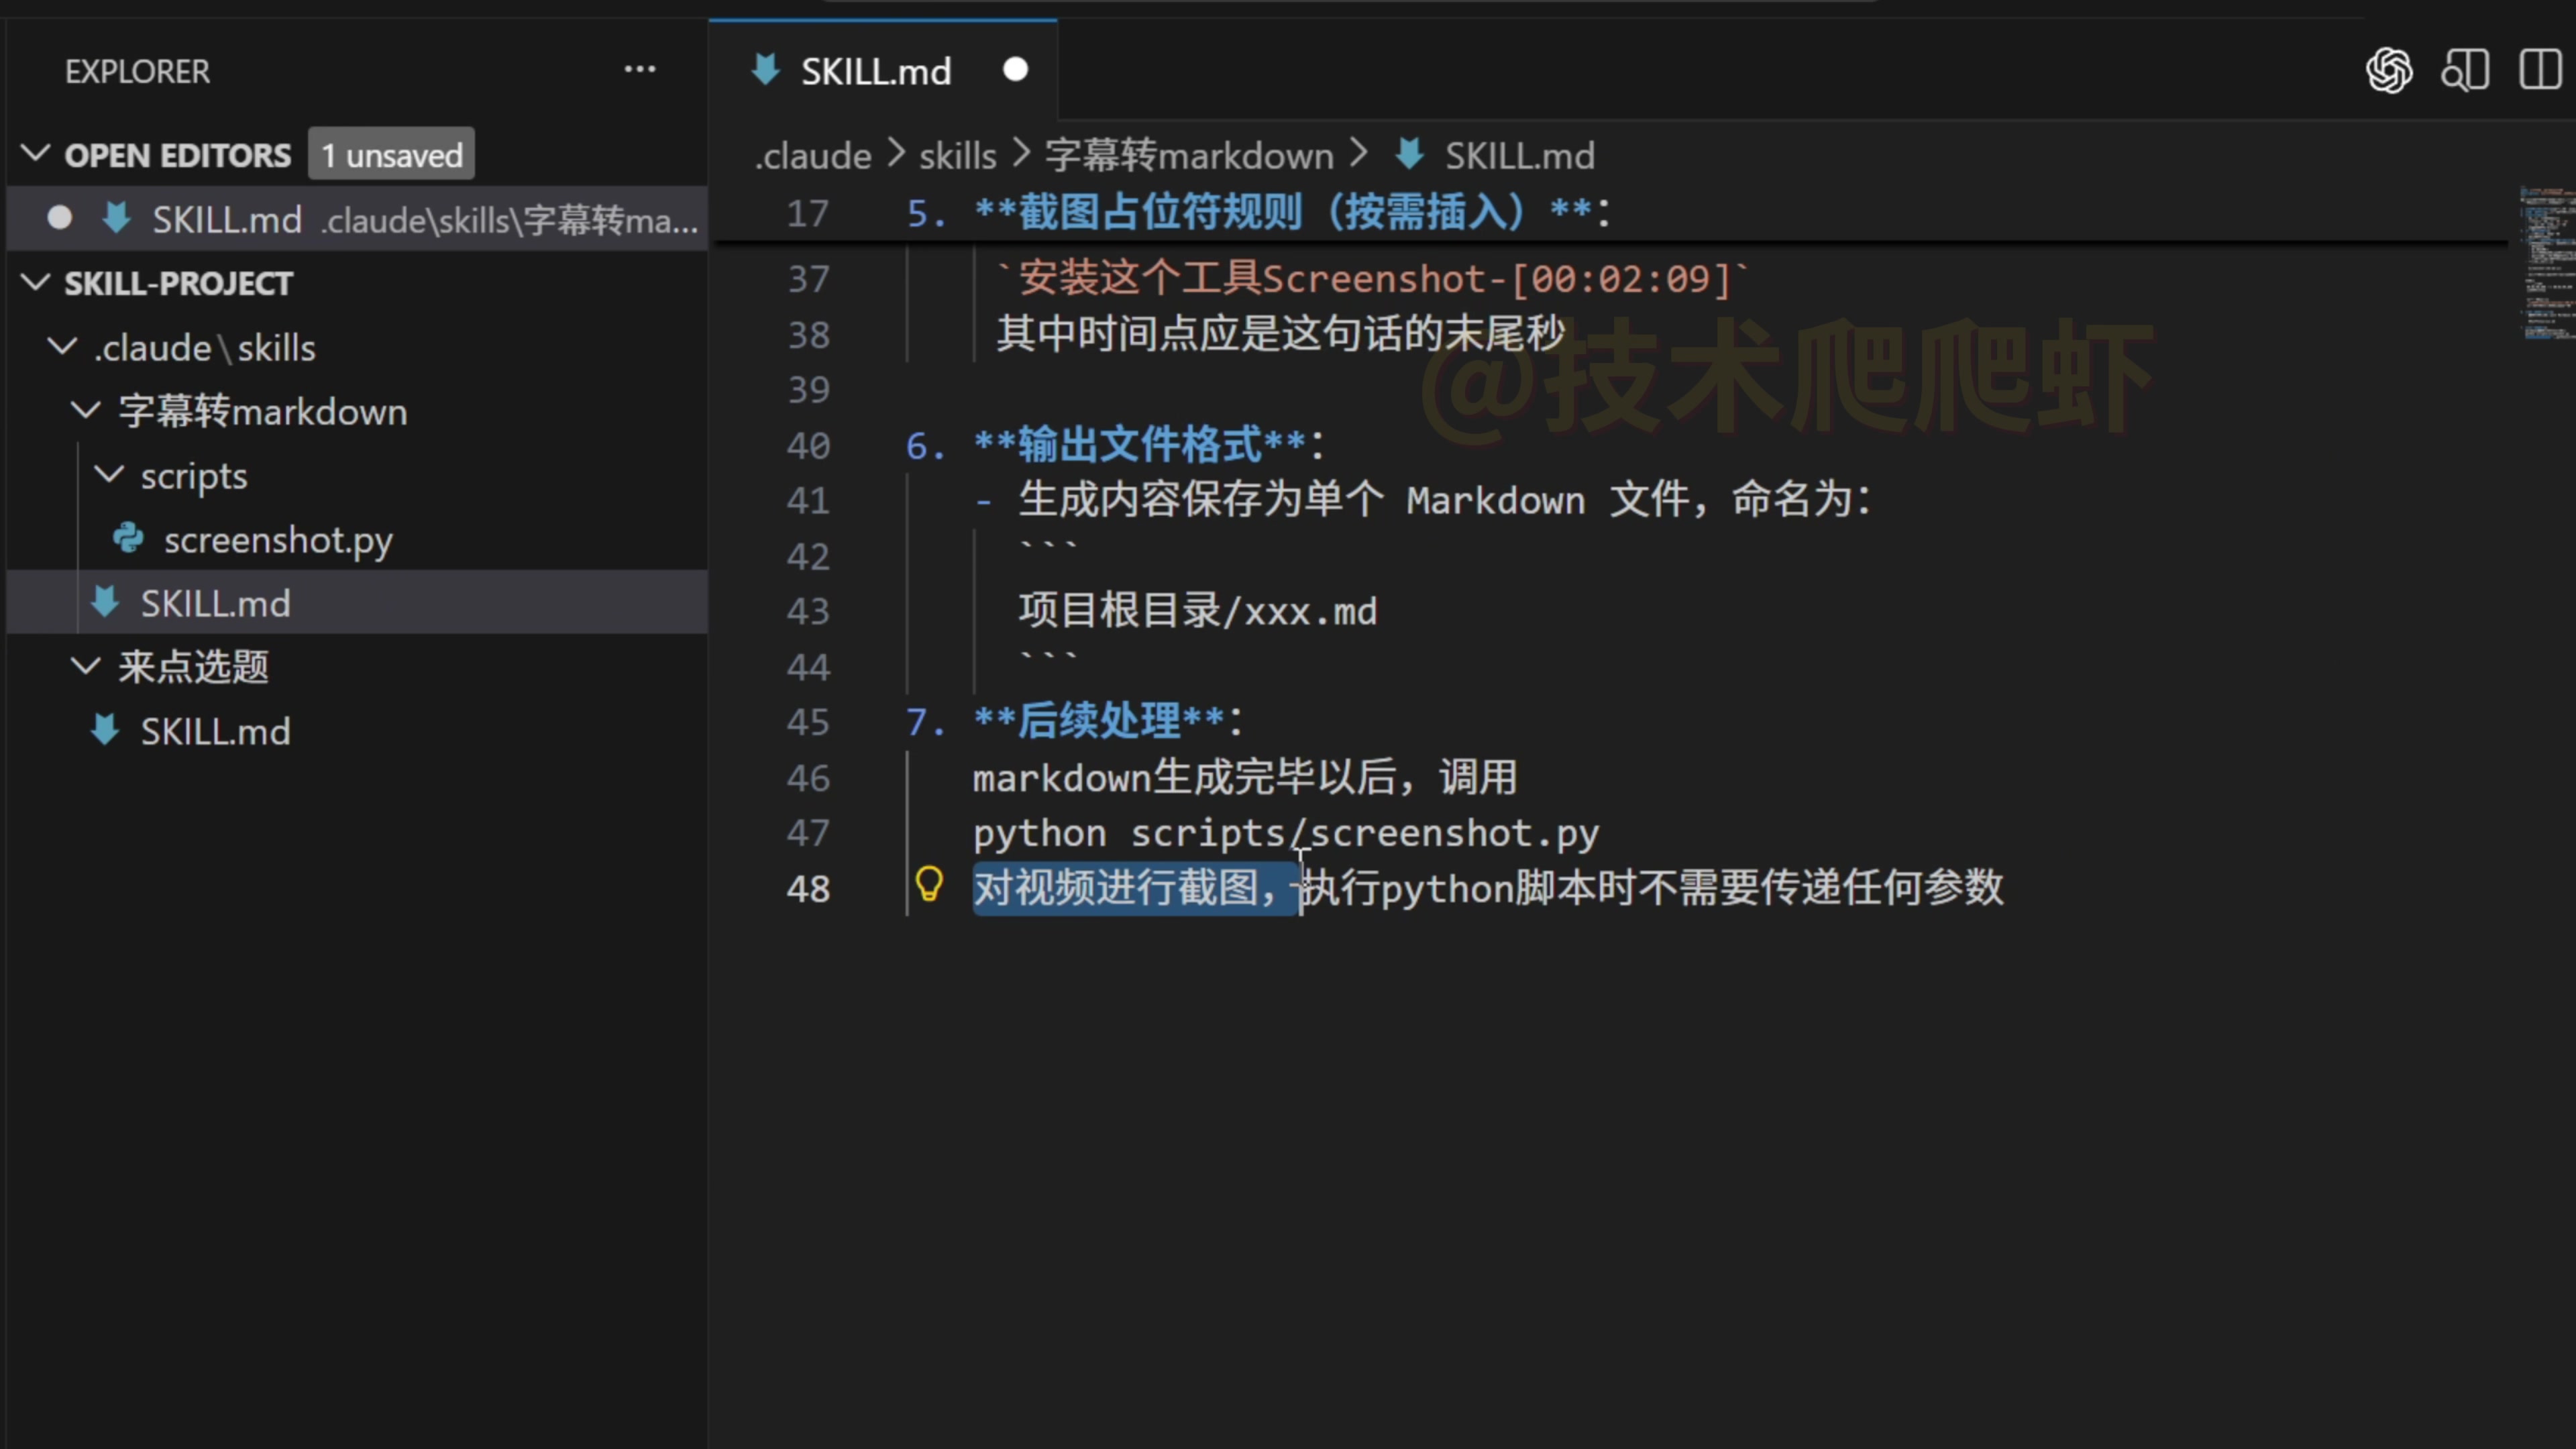The width and height of the screenshot is (2576, 1449).
Task: Collapse the OPEN EDITORS section
Action: (36, 154)
